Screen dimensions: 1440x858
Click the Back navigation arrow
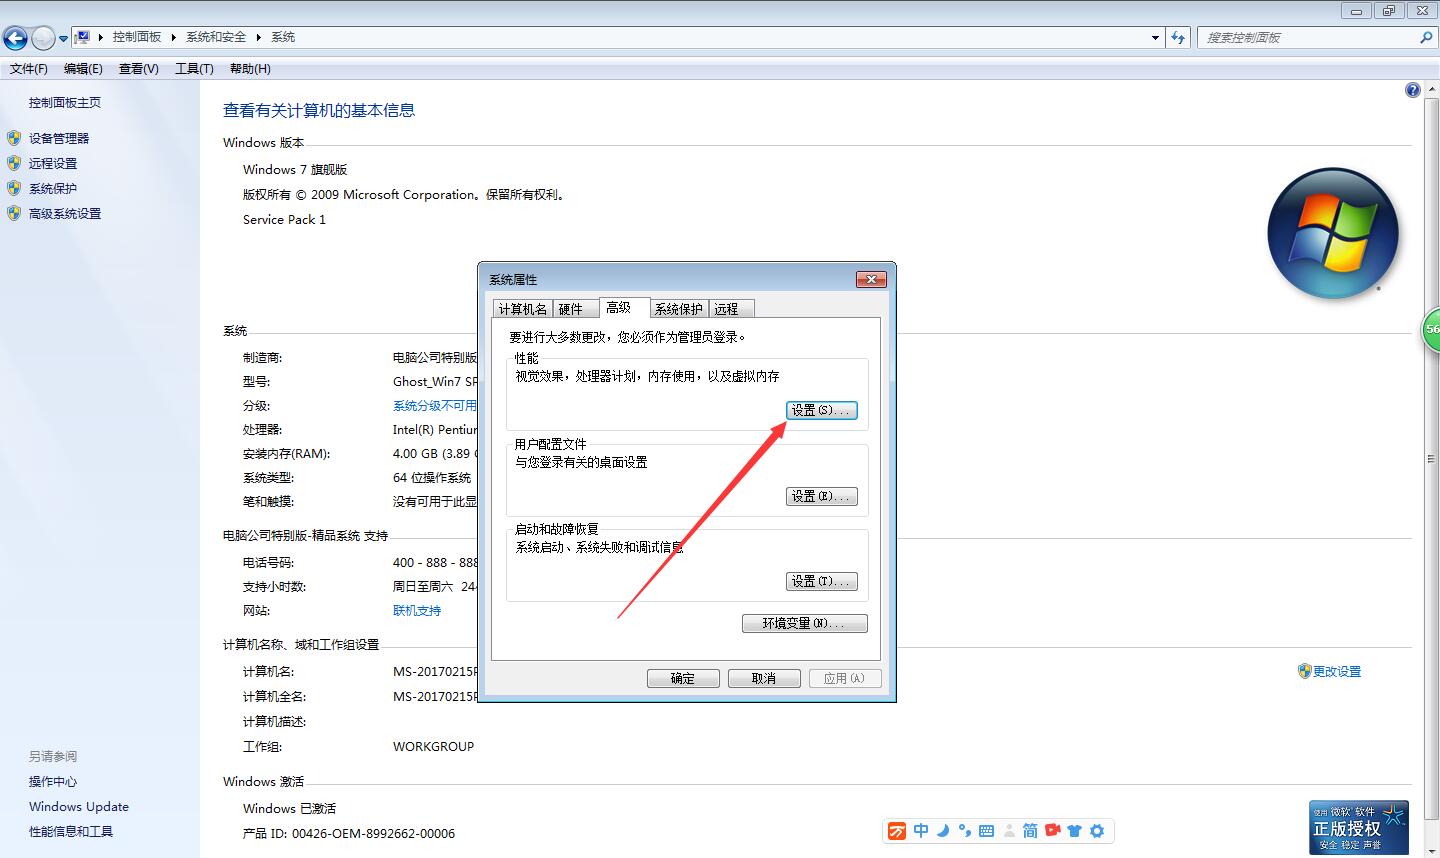click(x=15, y=38)
